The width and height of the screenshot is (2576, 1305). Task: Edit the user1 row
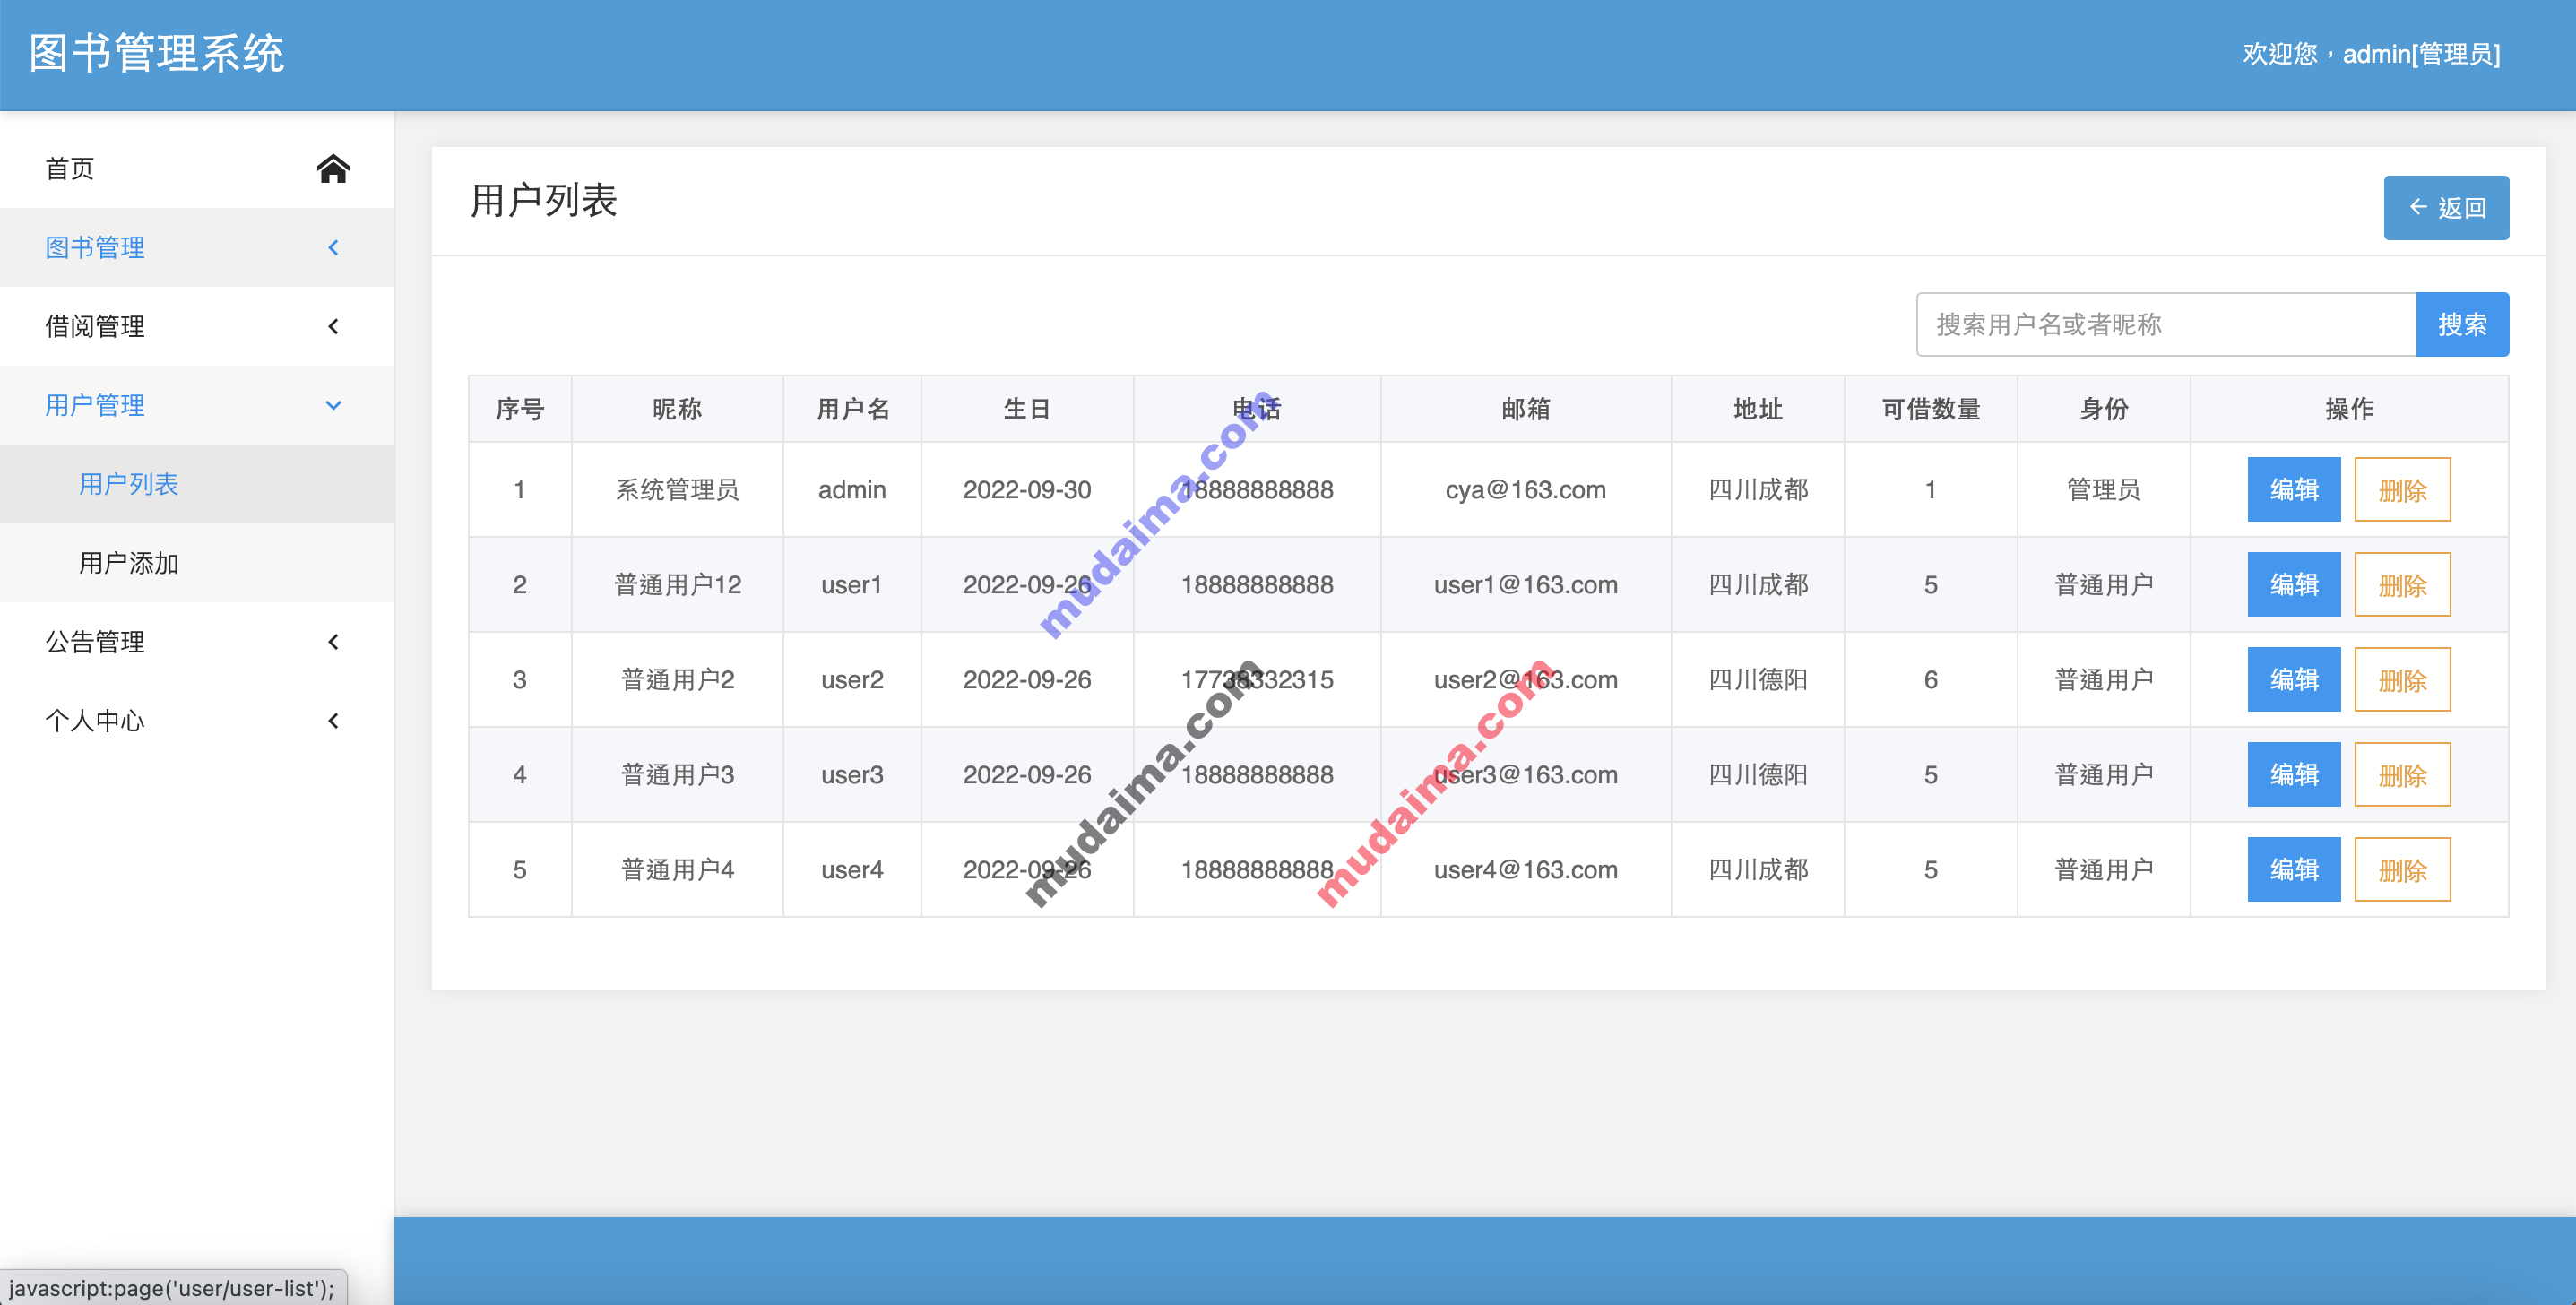coord(2294,585)
